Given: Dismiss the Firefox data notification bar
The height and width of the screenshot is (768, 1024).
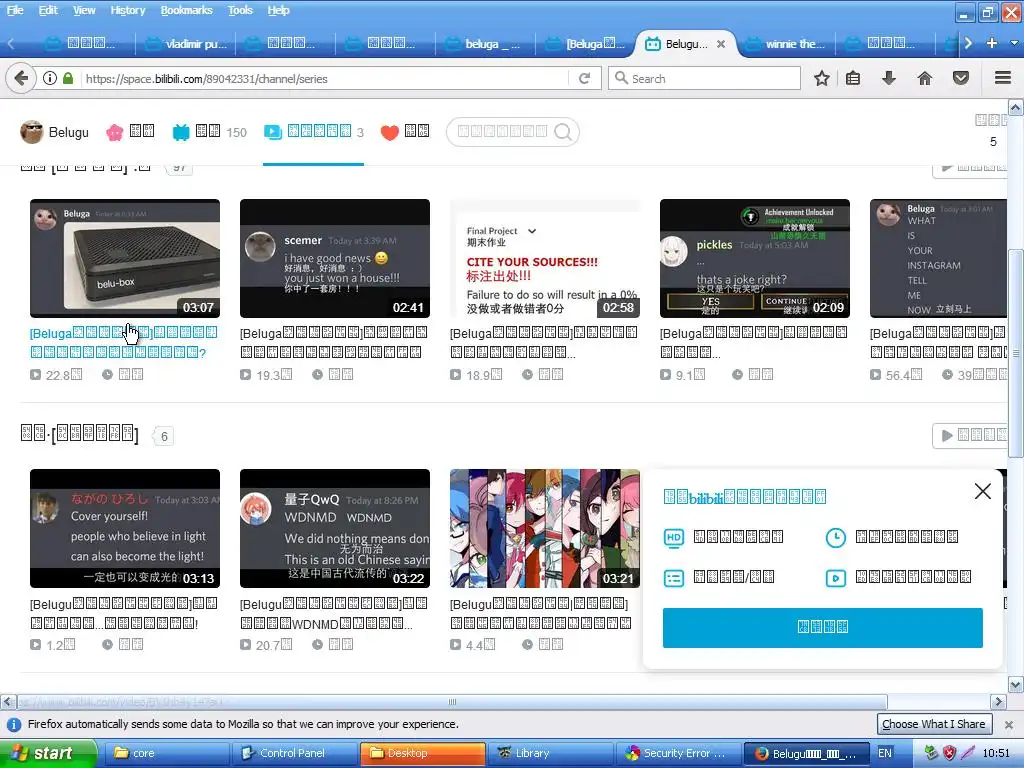Looking at the screenshot, I should tap(1008, 724).
